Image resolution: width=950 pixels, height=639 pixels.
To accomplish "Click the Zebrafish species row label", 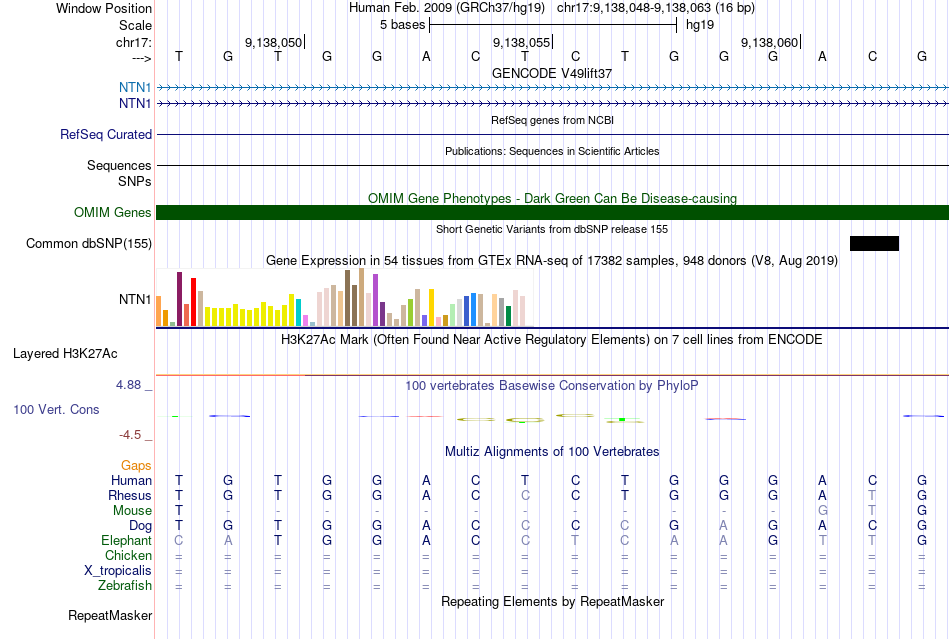I will click(125, 586).
